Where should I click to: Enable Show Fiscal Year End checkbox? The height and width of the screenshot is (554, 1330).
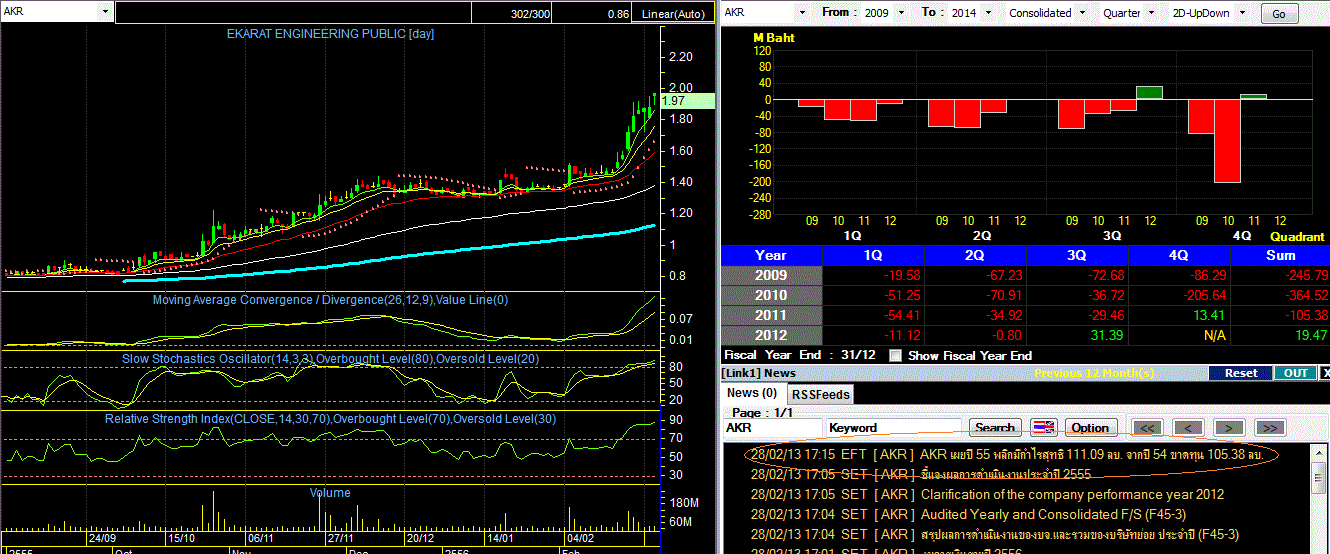tap(895, 356)
